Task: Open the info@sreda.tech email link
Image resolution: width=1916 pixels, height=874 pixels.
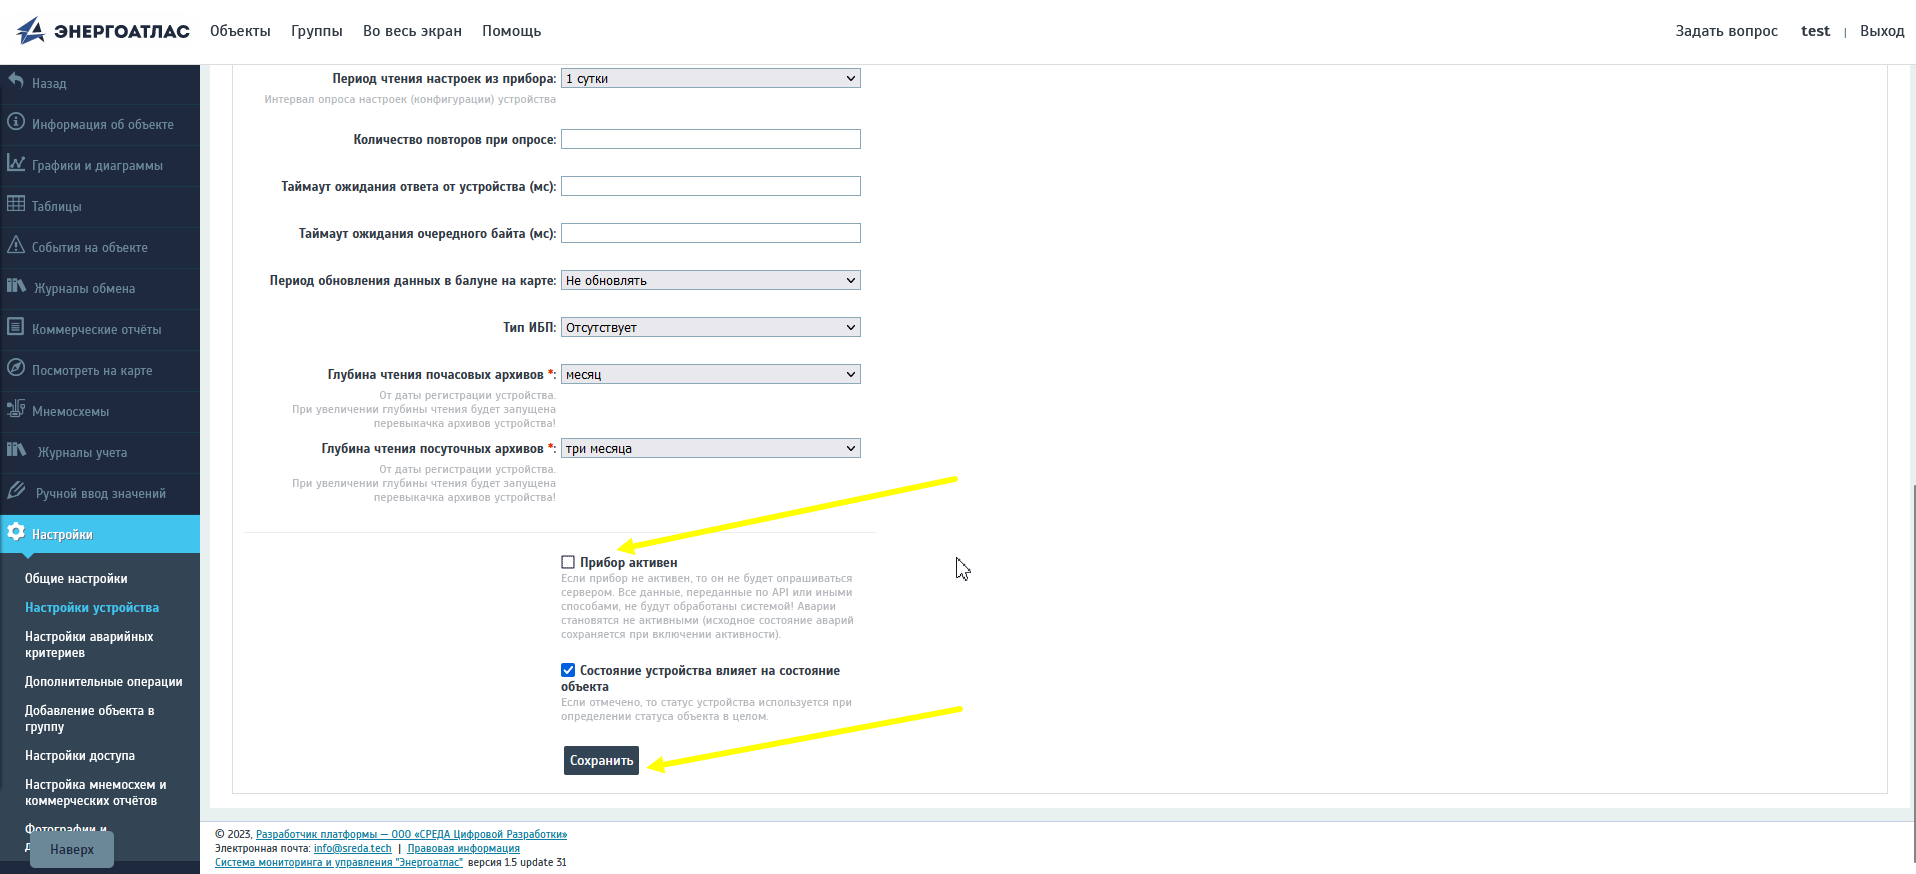Action: point(352,848)
